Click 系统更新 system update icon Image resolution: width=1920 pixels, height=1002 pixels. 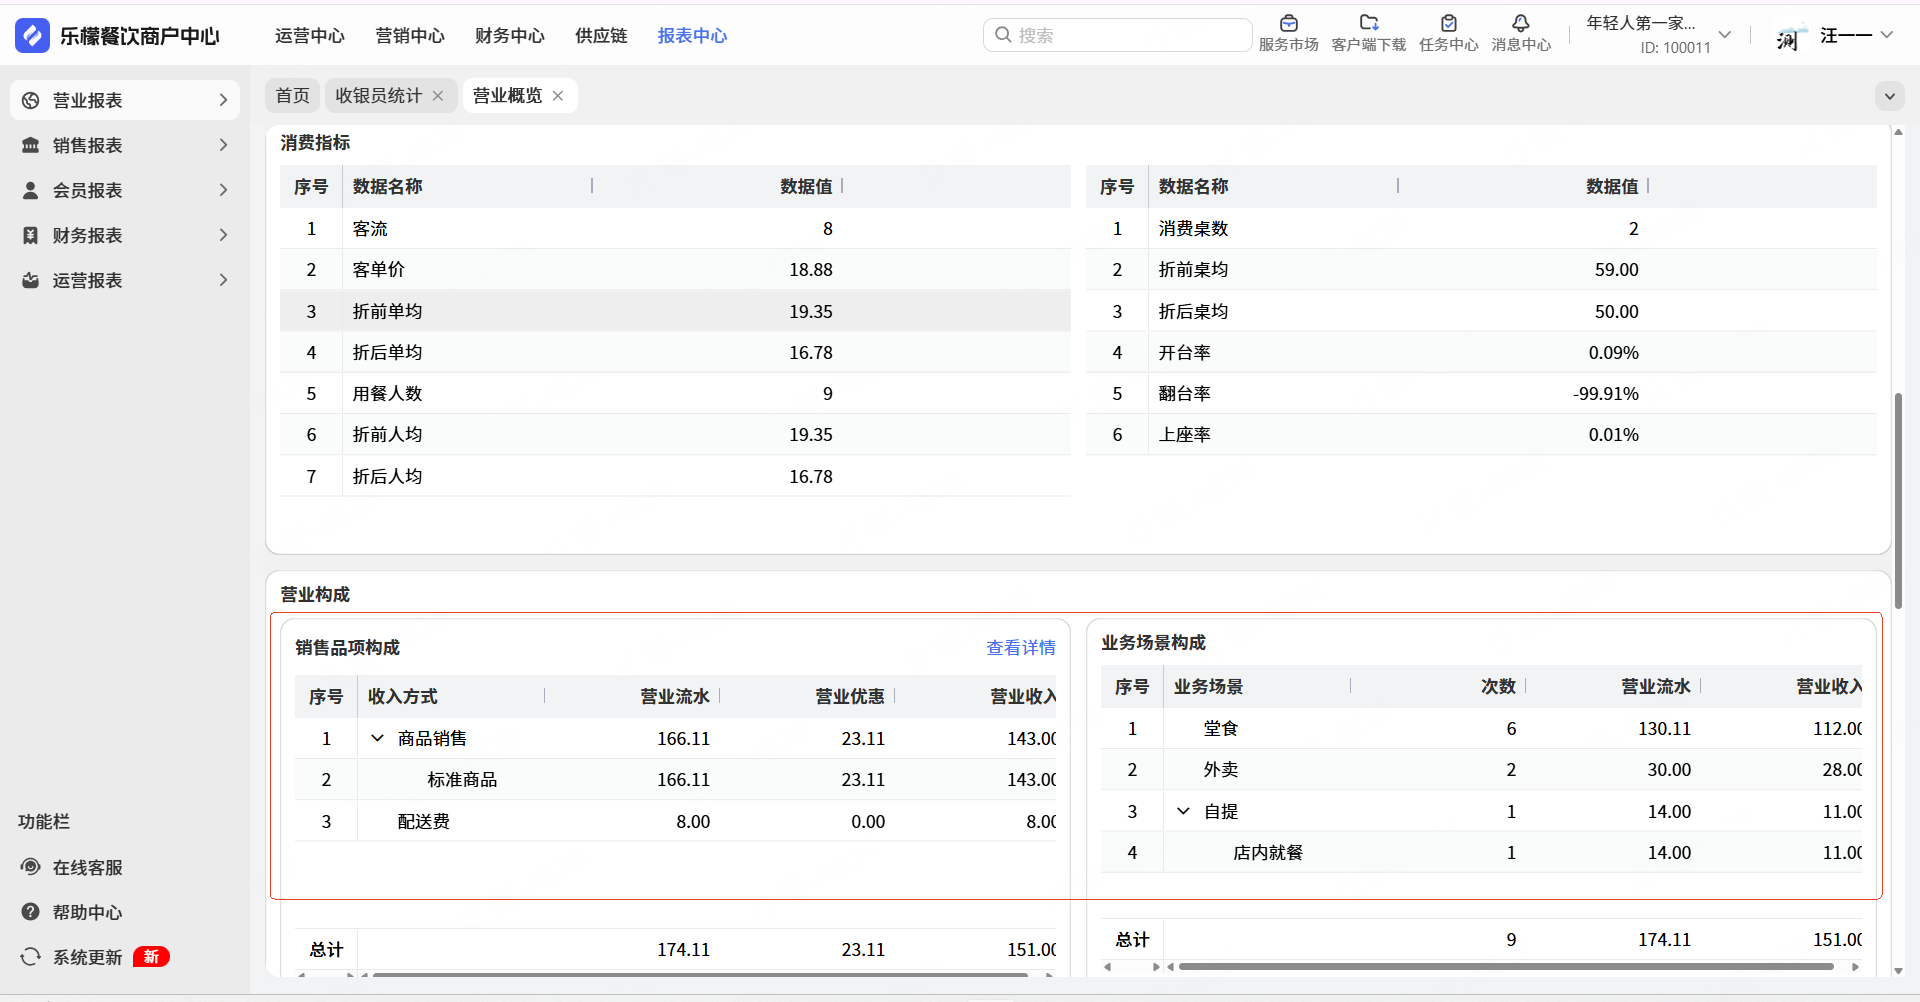(x=31, y=957)
